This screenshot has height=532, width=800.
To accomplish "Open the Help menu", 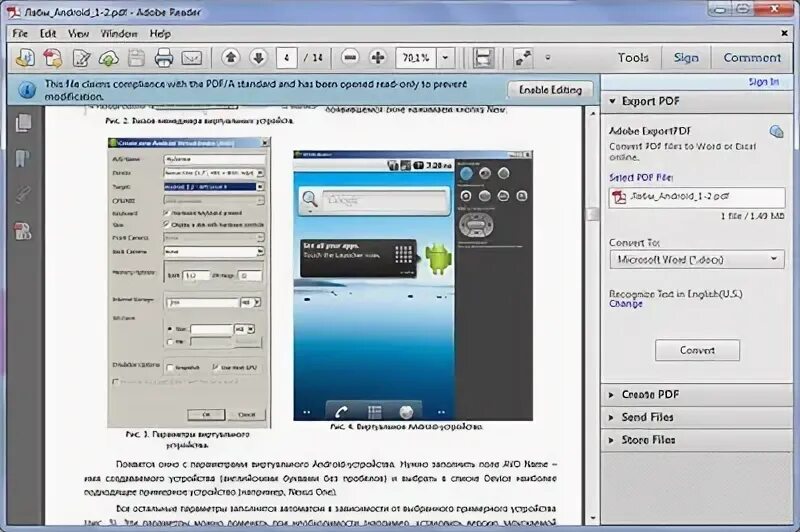I will (x=160, y=34).
